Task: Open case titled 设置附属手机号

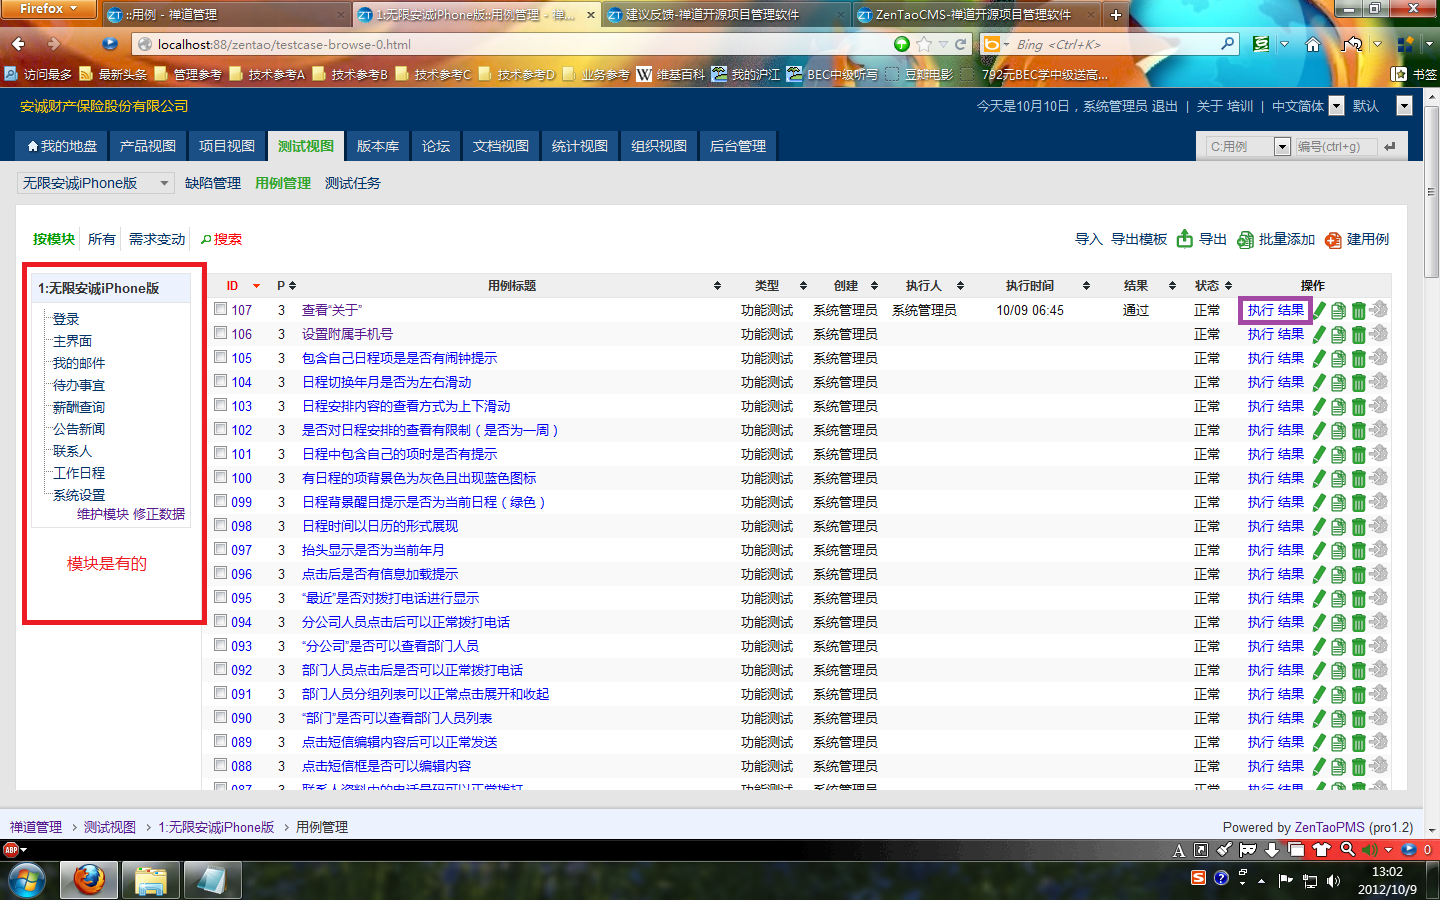Action: coord(347,334)
